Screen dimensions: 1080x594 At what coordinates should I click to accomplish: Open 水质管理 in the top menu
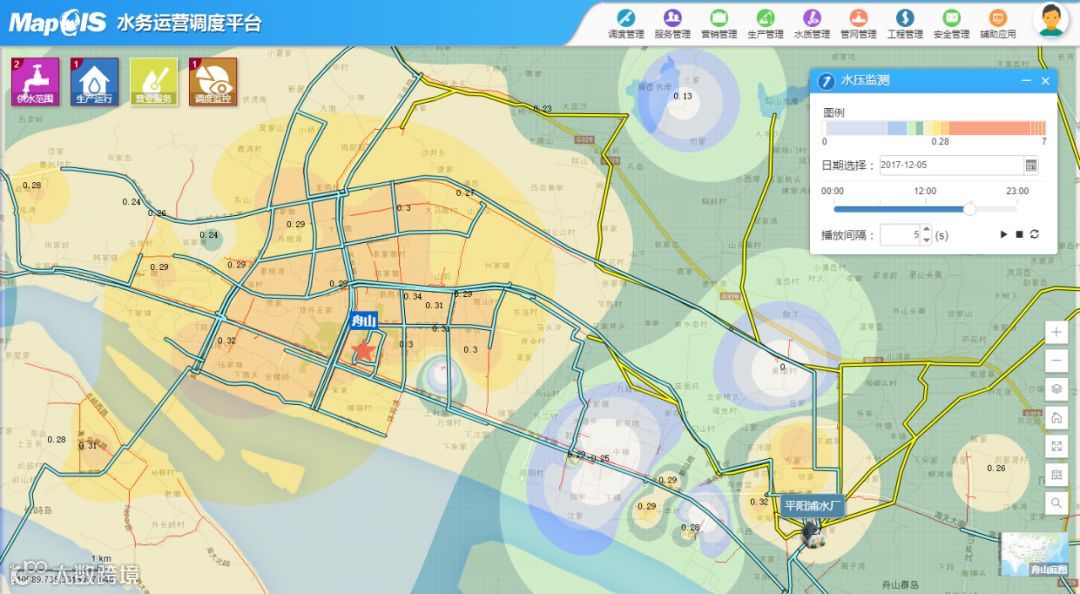812,23
